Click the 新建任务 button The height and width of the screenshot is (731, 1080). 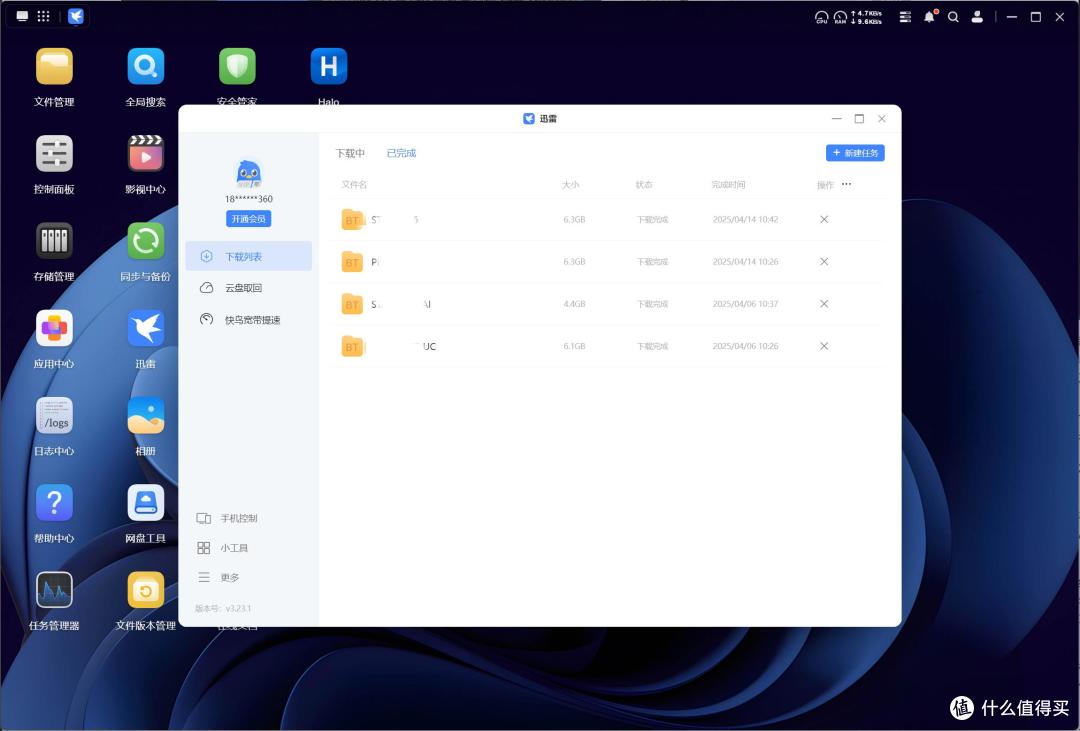point(855,153)
